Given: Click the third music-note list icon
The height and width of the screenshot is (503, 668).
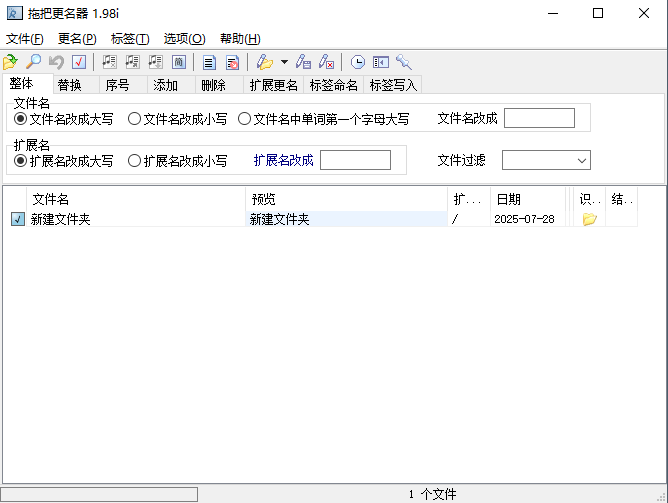Looking at the screenshot, I should pyautogui.click(x=155, y=62).
